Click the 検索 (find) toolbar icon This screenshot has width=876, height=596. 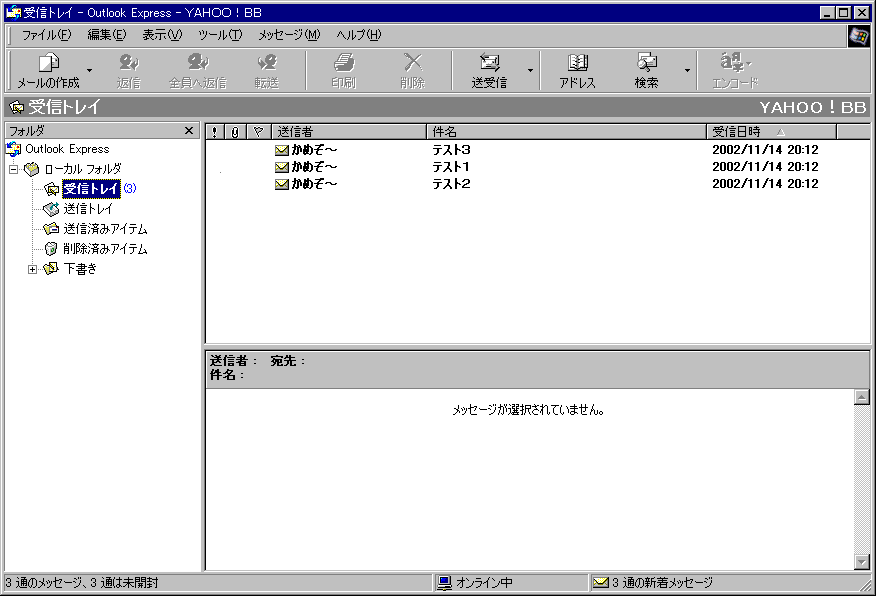646,70
